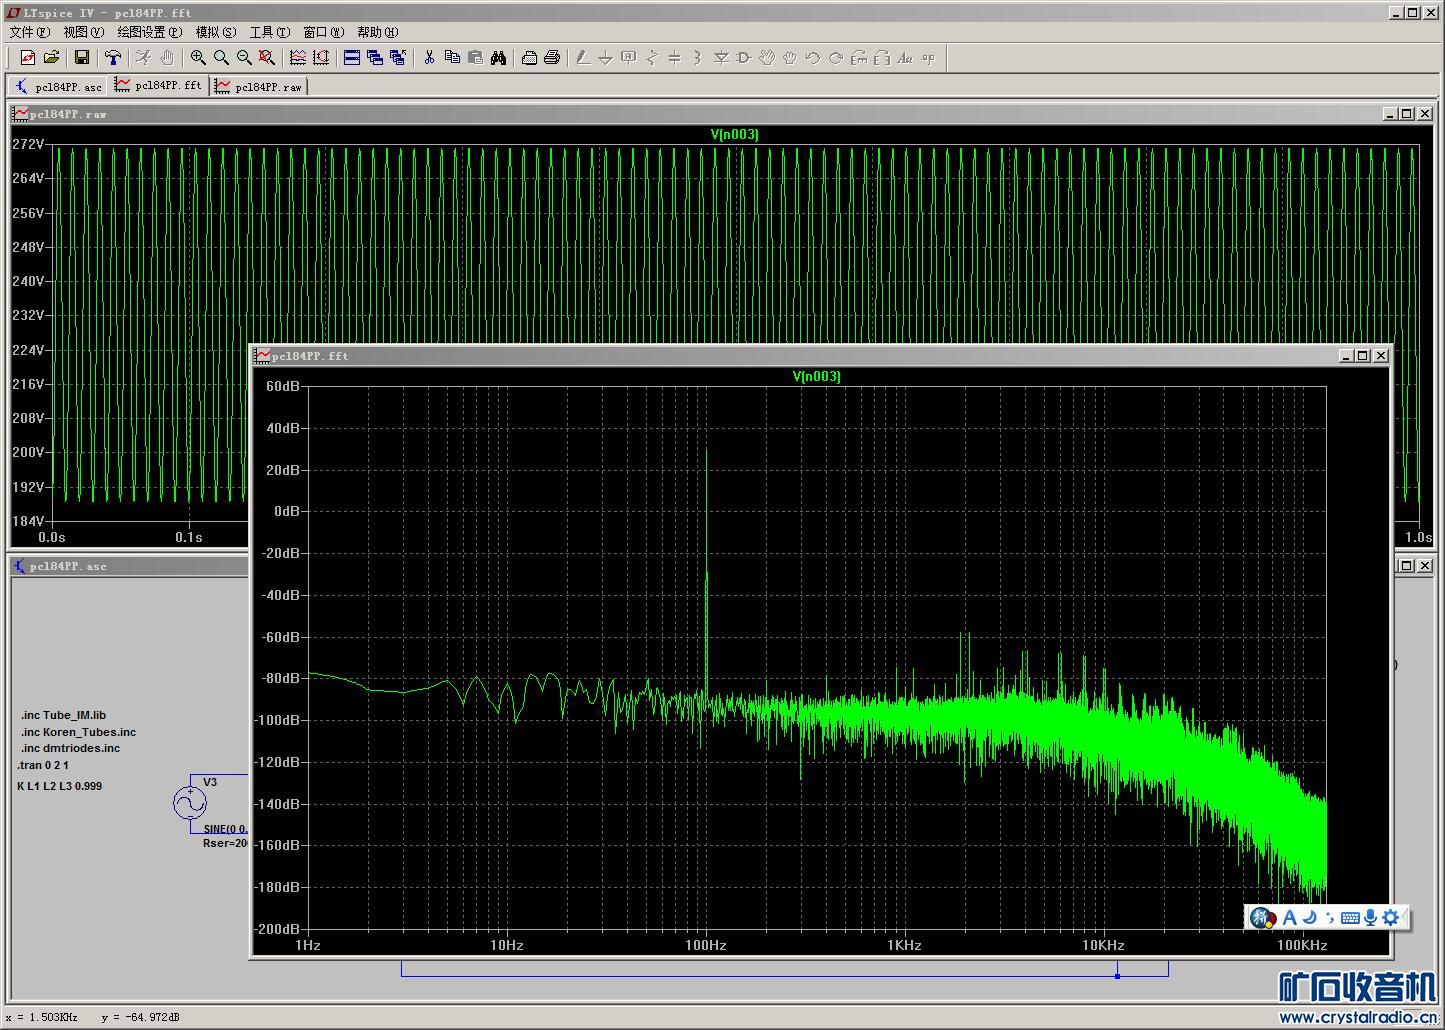Switch to the pcl84PP.raw tab
The image size is (1445, 1030).
(259, 87)
